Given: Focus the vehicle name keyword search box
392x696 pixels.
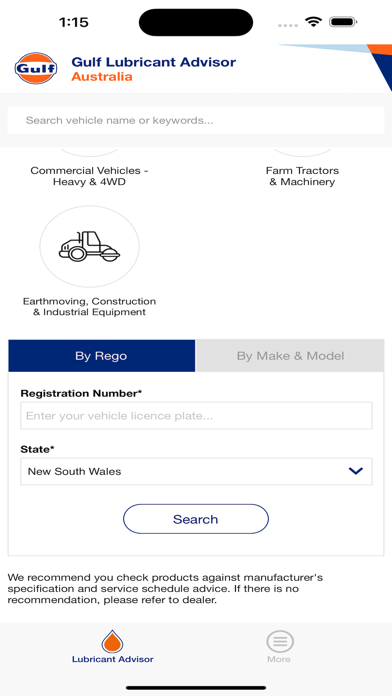Looking at the screenshot, I should coord(196,120).
